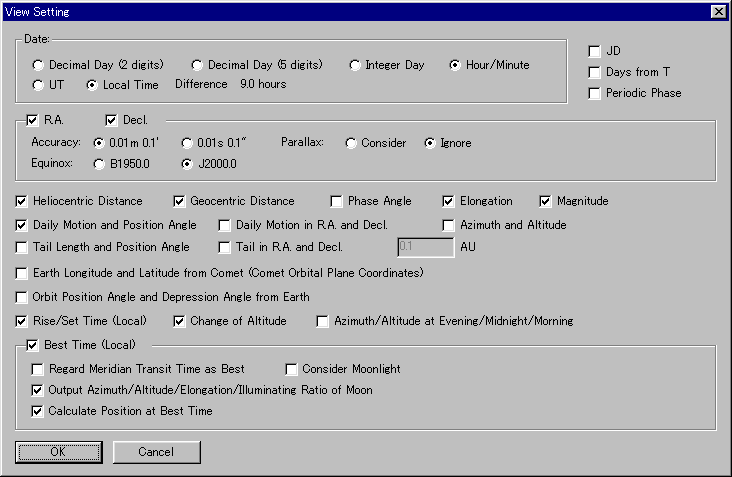Enable Tail Length and Position Angle
732x477 pixels.
(x=23, y=247)
